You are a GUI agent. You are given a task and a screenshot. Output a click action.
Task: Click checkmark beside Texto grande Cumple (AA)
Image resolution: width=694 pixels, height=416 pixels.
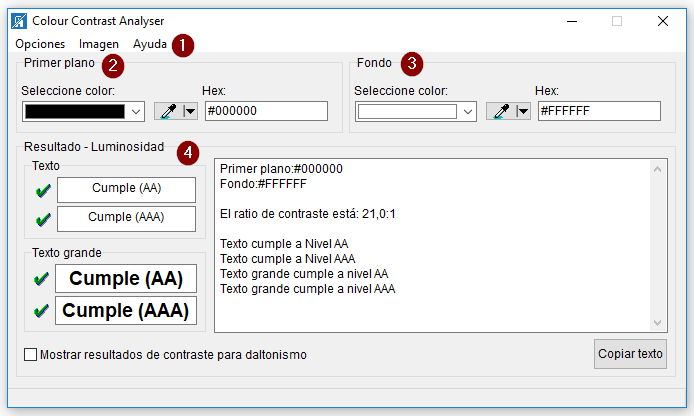click(x=41, y=278)
